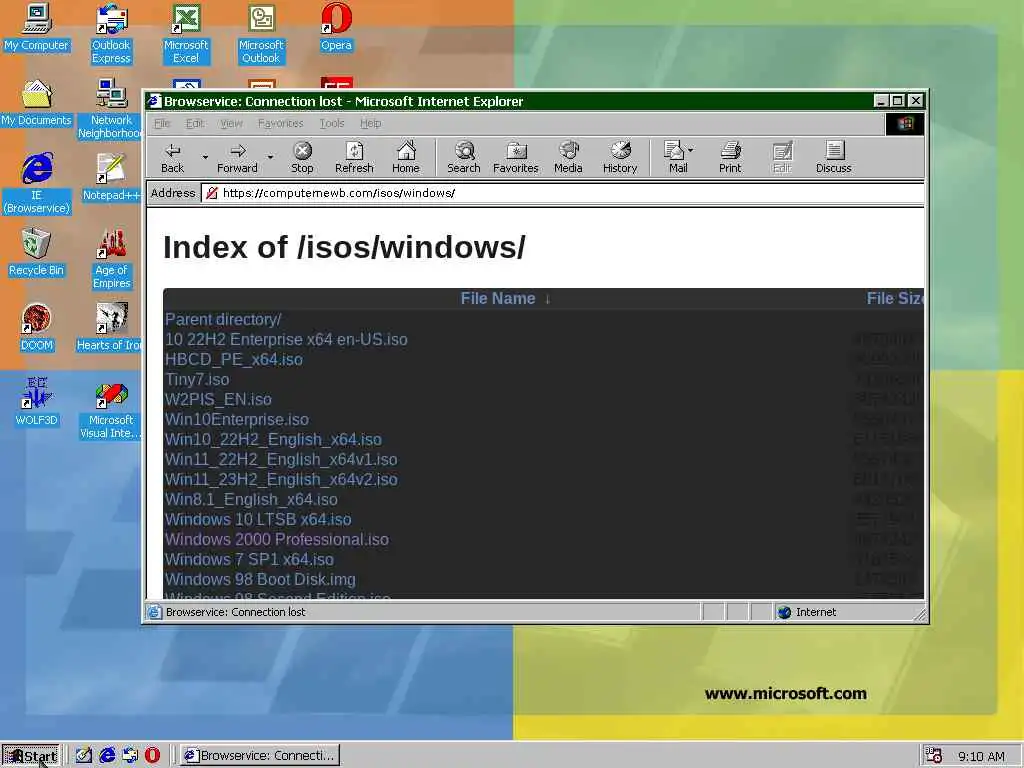This screenshot has height=768, width=1024.
Task: Open the Edit menu
Action: pyautogui.click(x=195, y=123)
